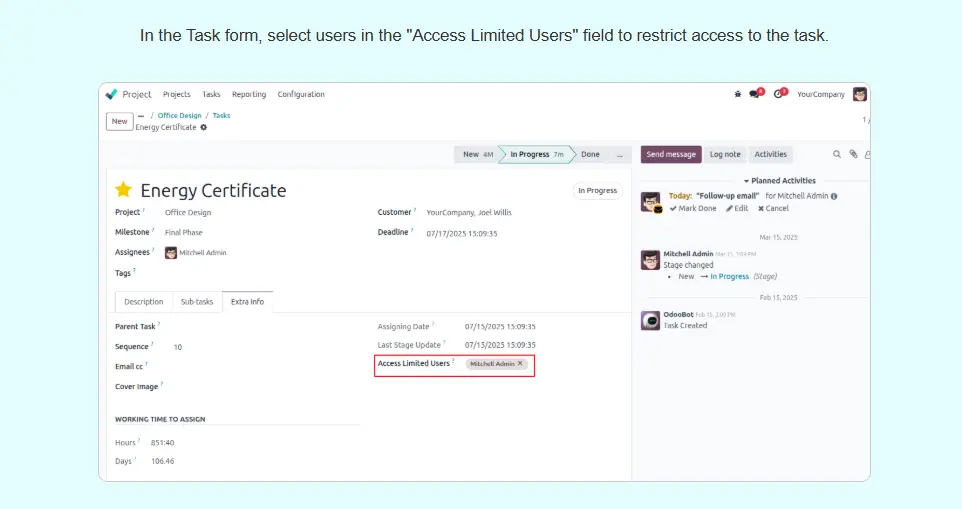Follow the Office Design breadcrumb link
Screen dimensions: 962x509
[x=179, y=115]
